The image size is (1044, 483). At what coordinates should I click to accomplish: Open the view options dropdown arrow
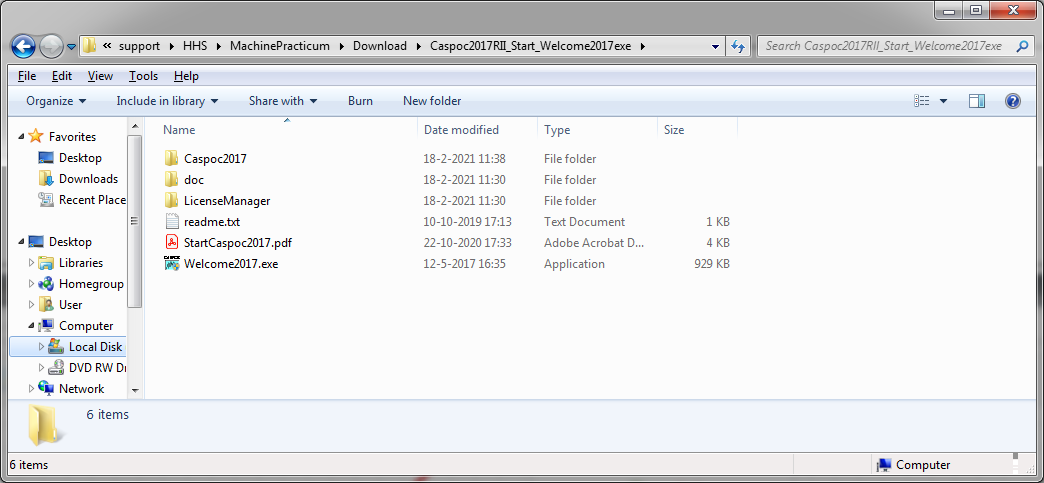pyautogui.click(x=943, y=101)
